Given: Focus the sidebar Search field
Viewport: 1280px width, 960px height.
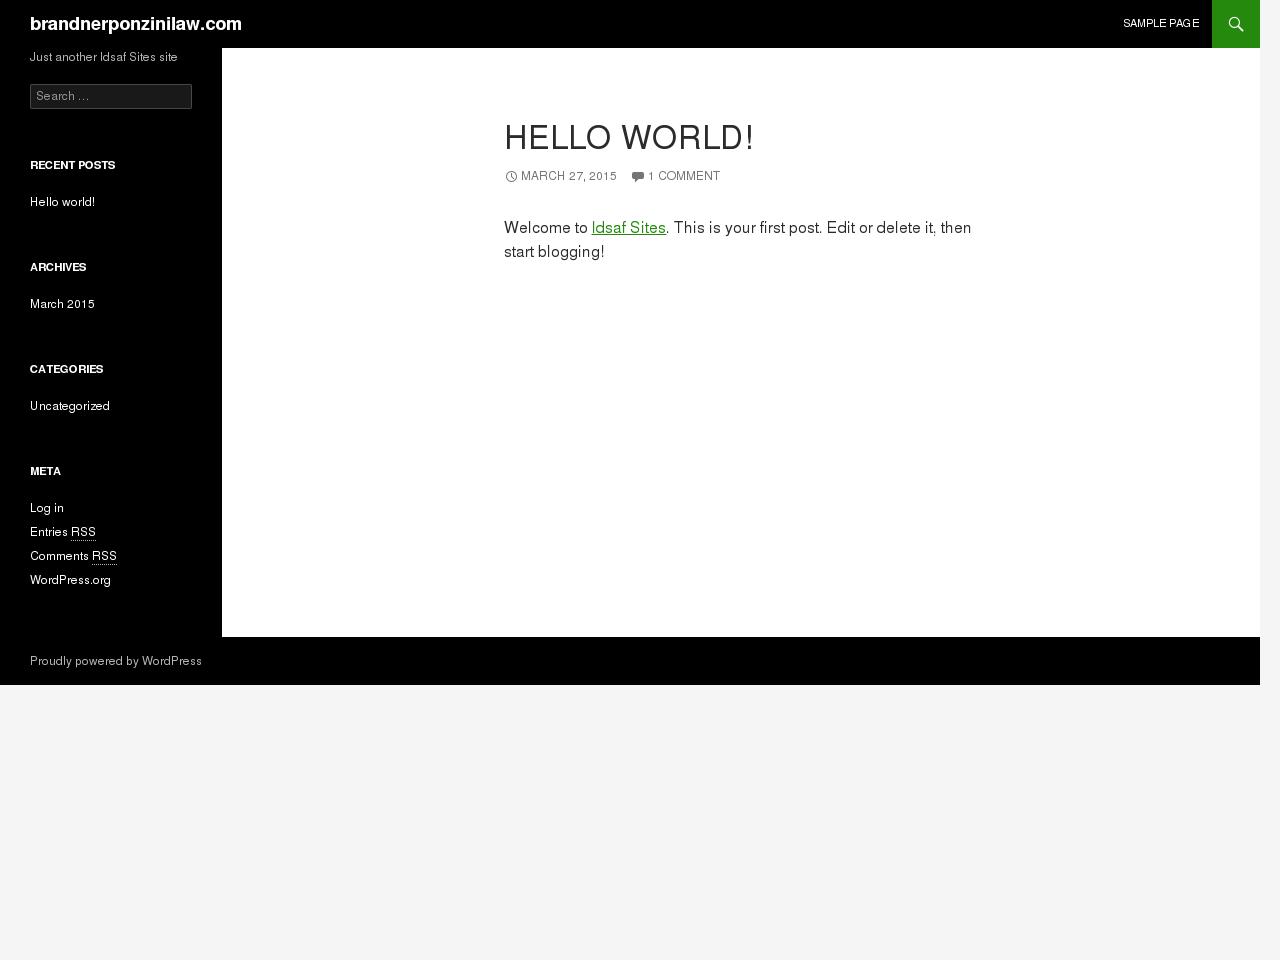Looking at the screenshot, I should [111, 96].
